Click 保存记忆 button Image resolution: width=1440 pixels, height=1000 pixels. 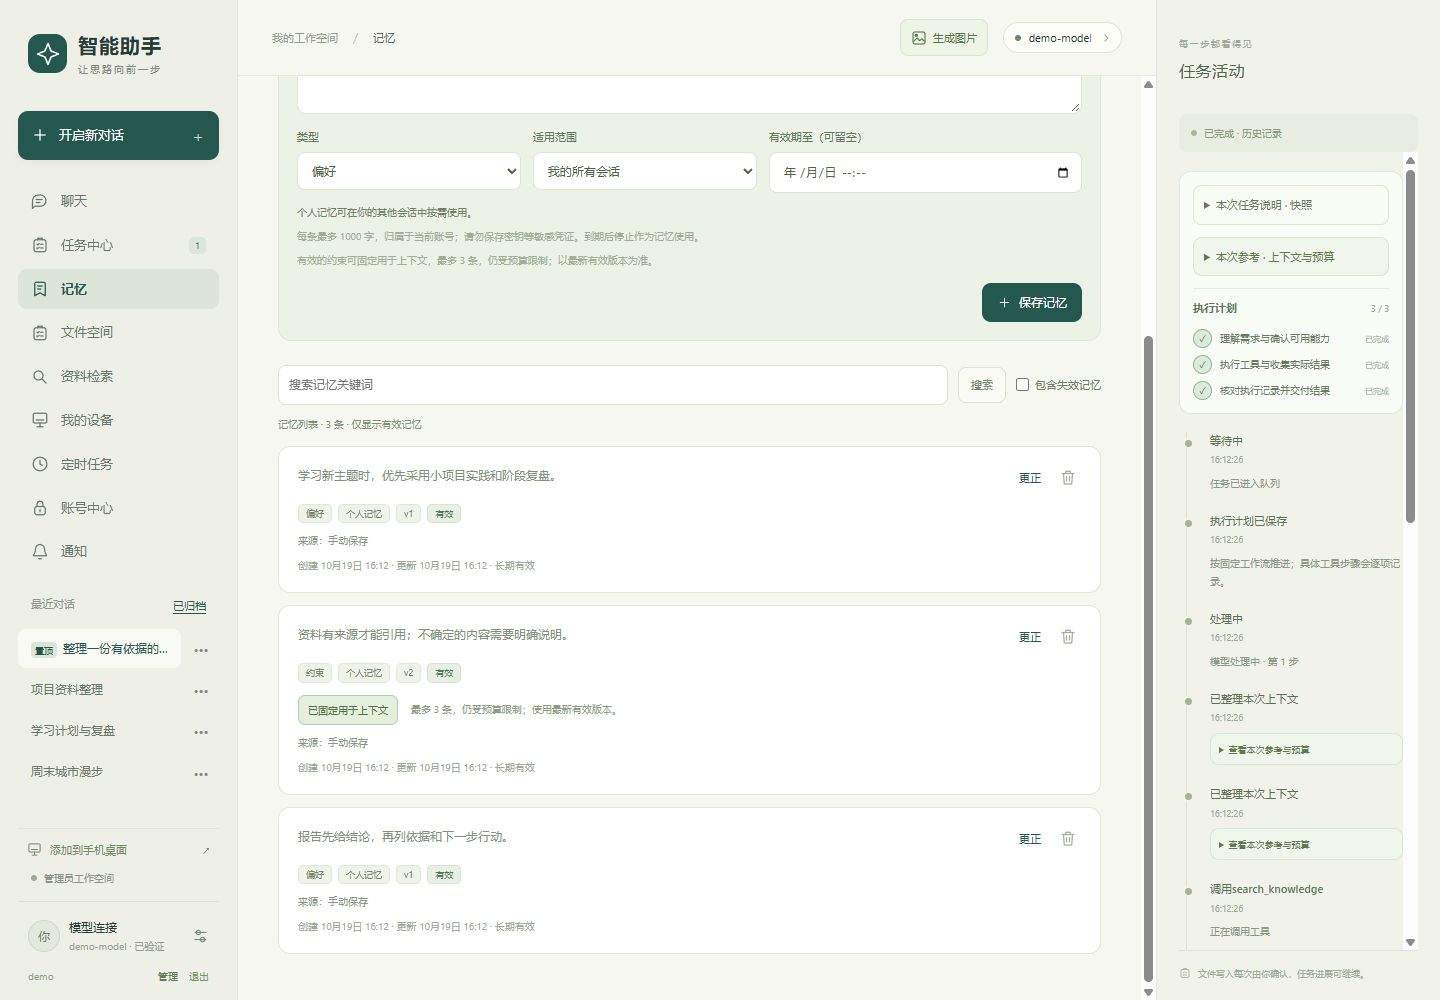[x=1031, y=303]
